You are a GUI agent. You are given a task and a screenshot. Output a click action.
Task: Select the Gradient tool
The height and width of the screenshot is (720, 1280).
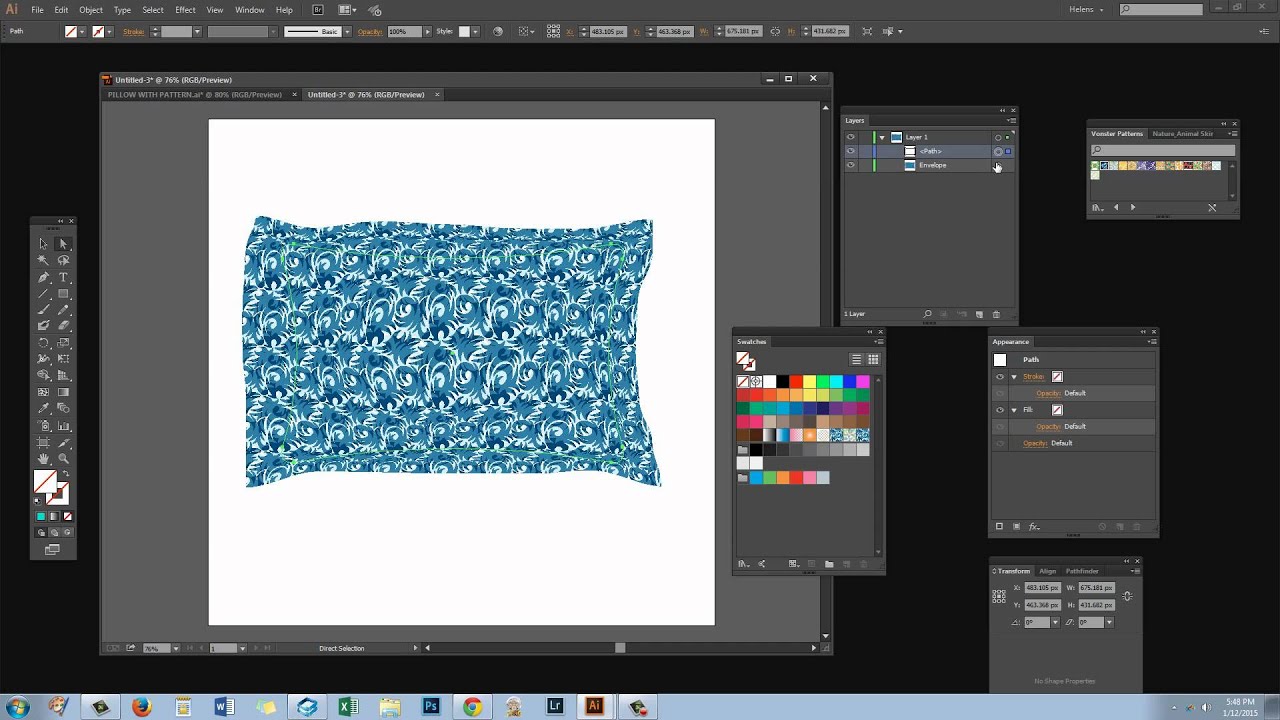pyautogui.click(x=63, y=392)
